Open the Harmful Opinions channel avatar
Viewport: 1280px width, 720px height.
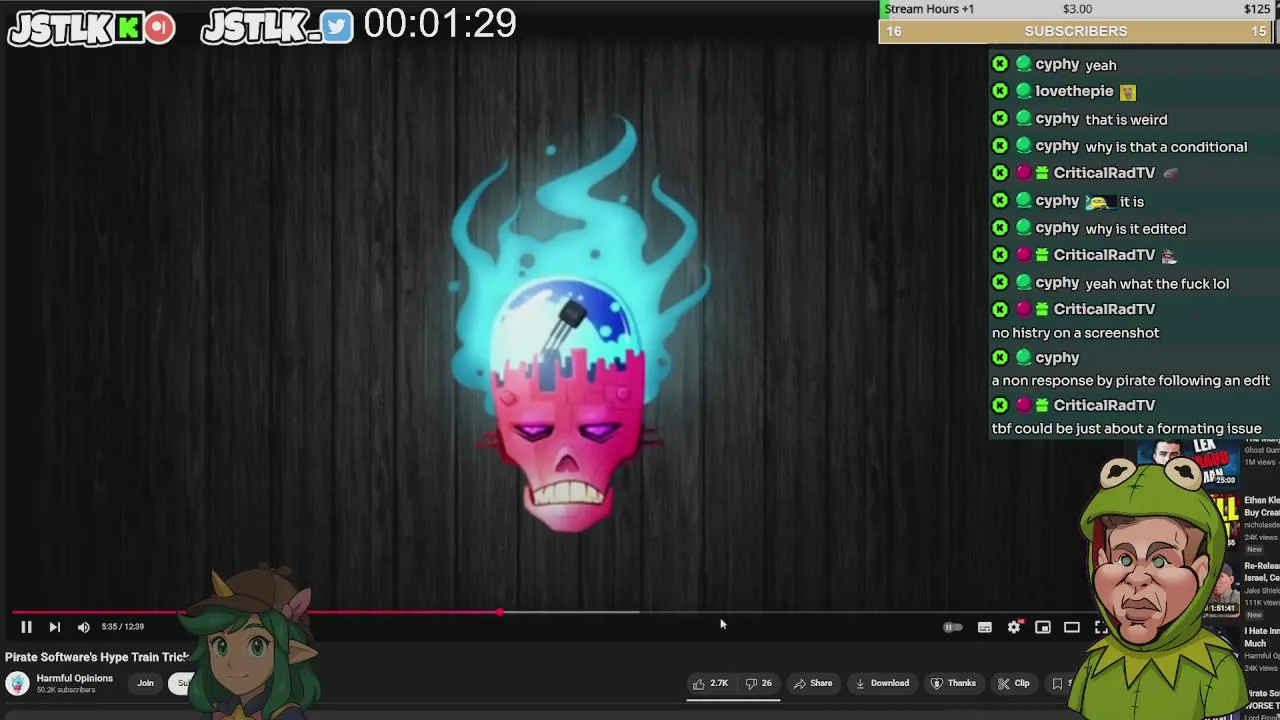[x=16, y=683]
